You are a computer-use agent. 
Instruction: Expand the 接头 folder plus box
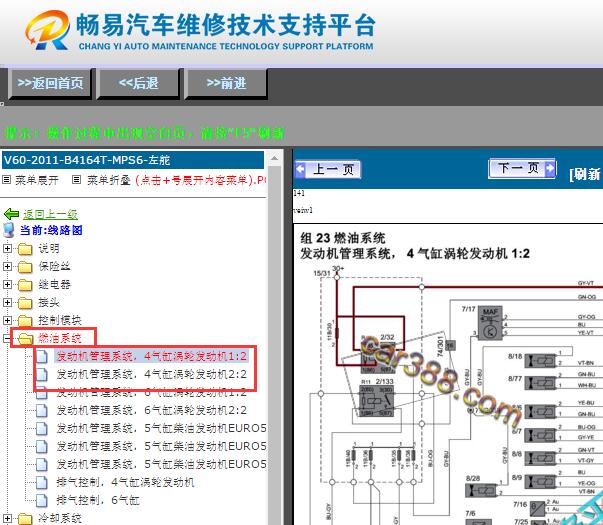(7, 302)
